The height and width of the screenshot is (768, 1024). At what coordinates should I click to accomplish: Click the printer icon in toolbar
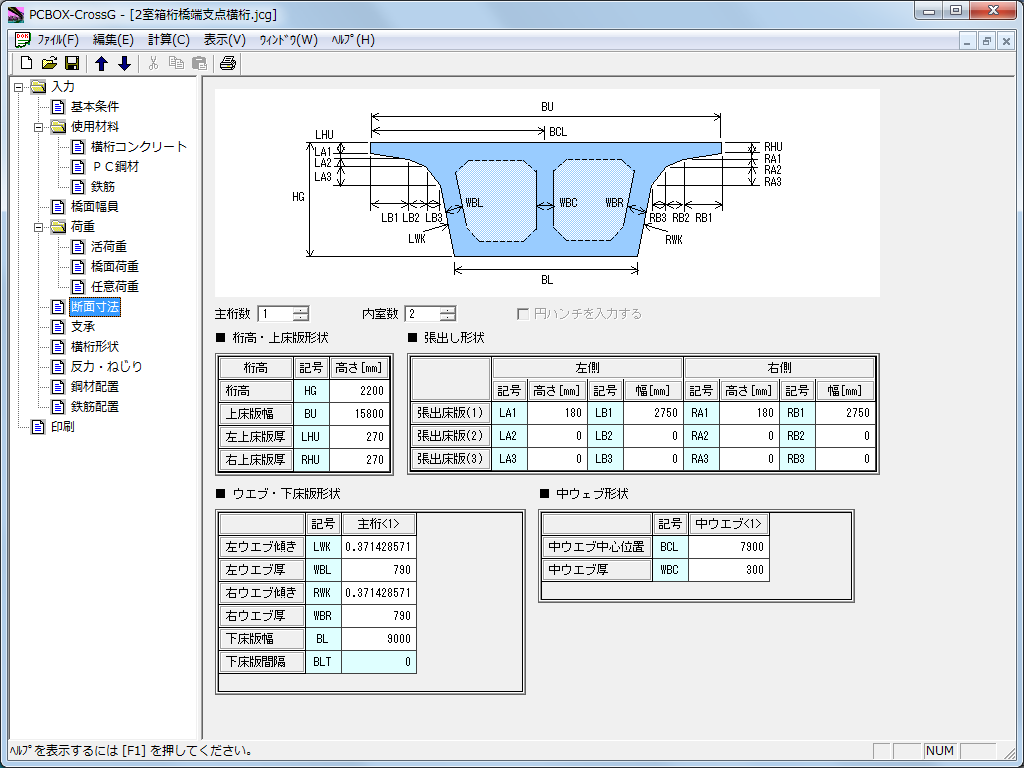228,63
